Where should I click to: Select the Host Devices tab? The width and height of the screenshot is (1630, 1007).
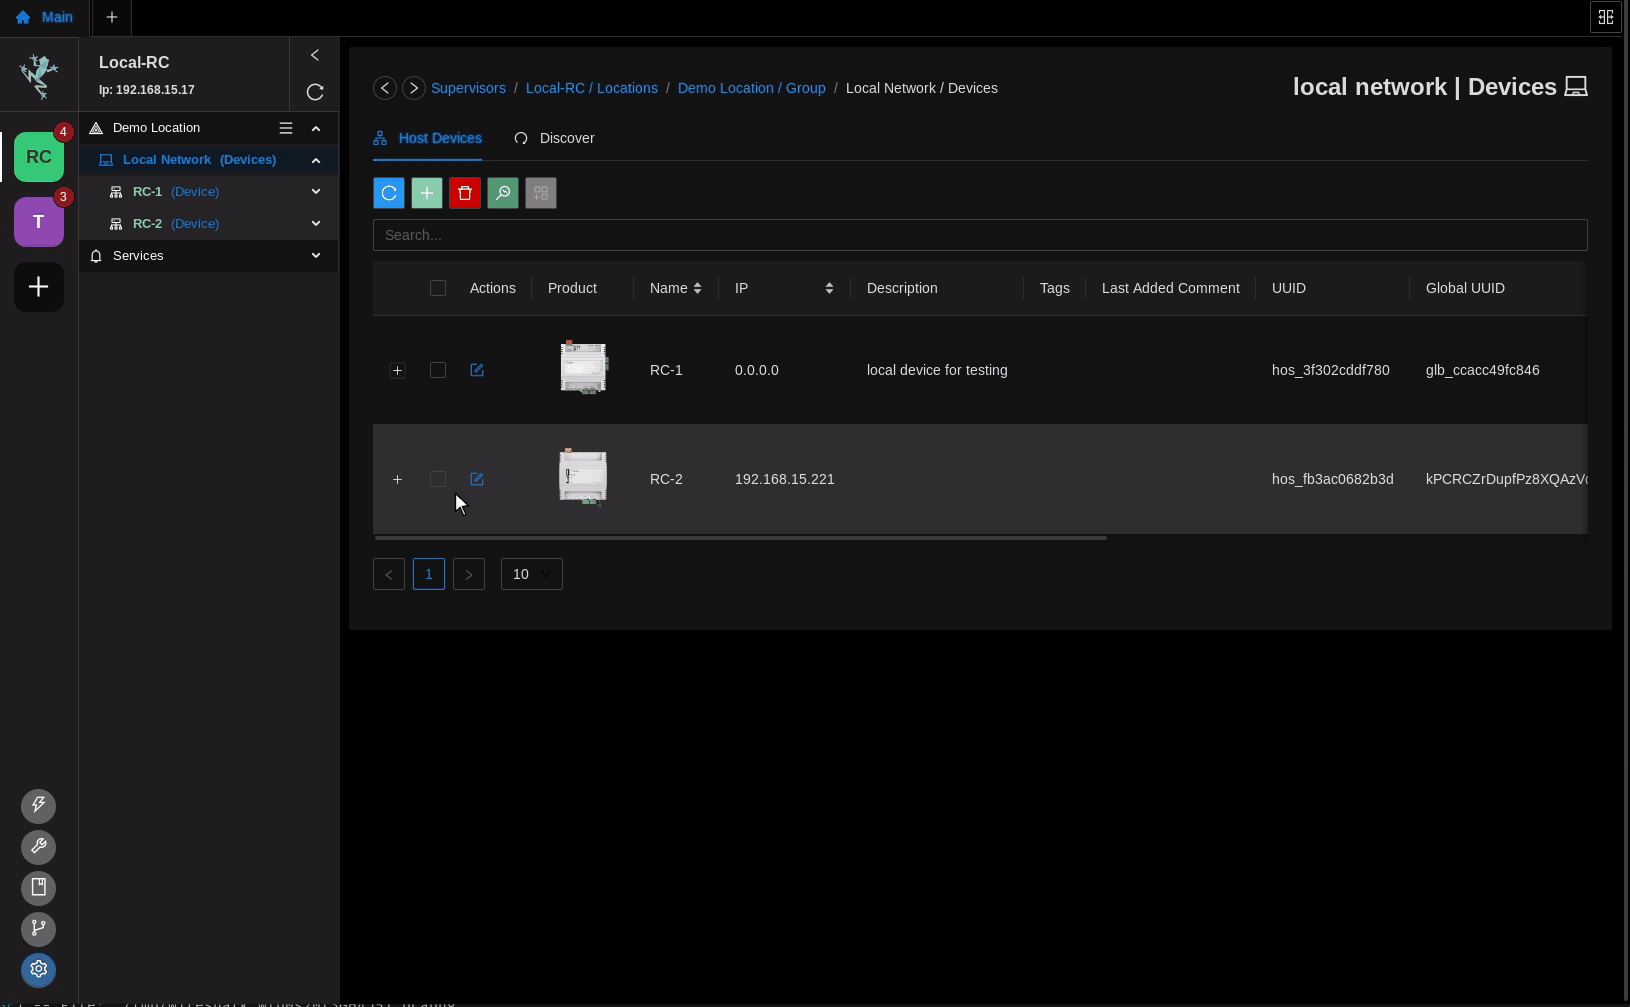coord(428,138)
